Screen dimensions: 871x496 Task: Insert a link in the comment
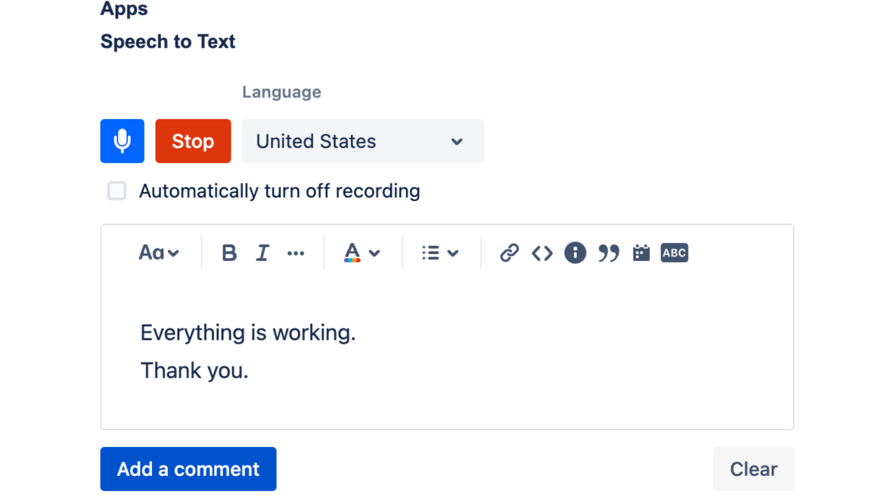pyautogui.click(x=509, y=253)
